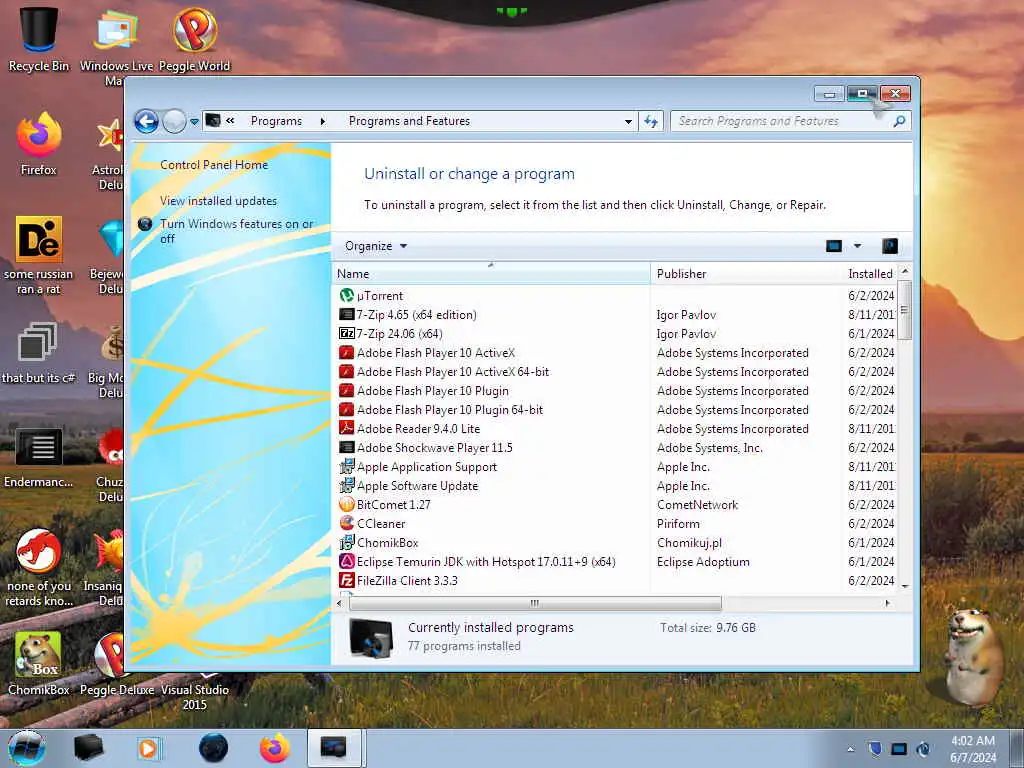Click the Eclipse Adoptium publisher cell
The width and height of the screenshot is (1024, 768).
(703, 562)
